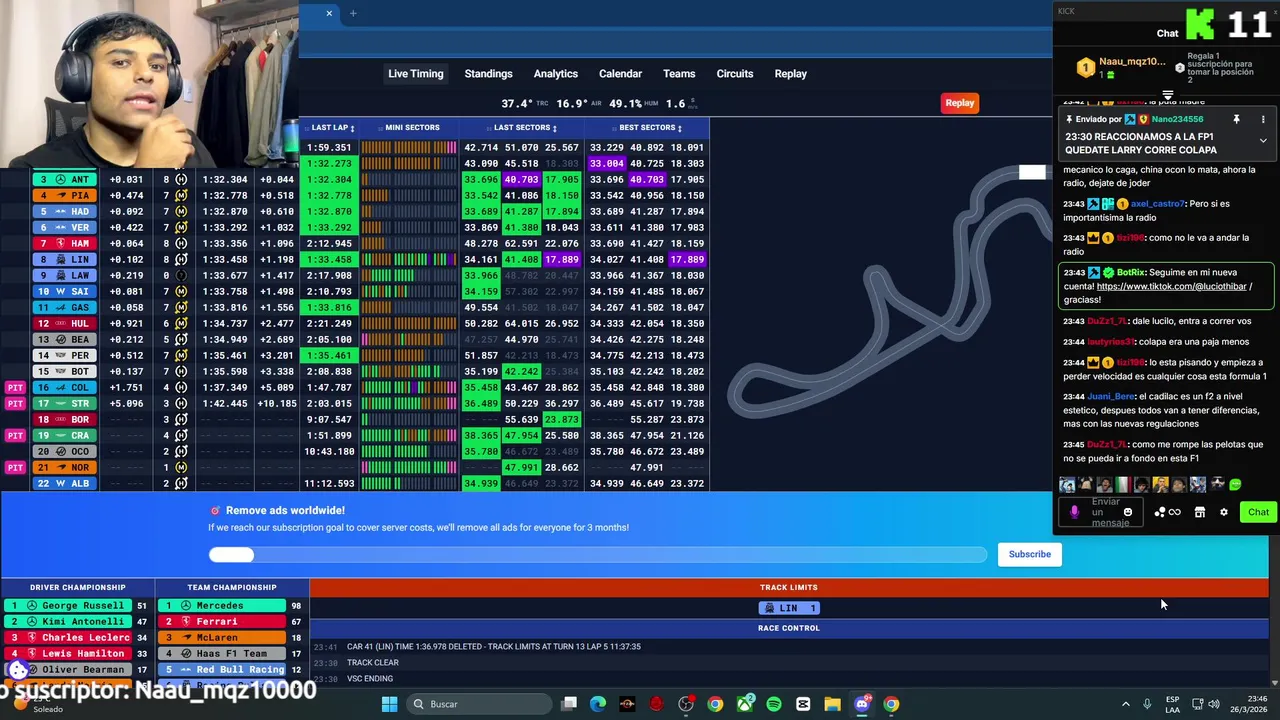Click the Mini Sectors column header

pos(411,127)
